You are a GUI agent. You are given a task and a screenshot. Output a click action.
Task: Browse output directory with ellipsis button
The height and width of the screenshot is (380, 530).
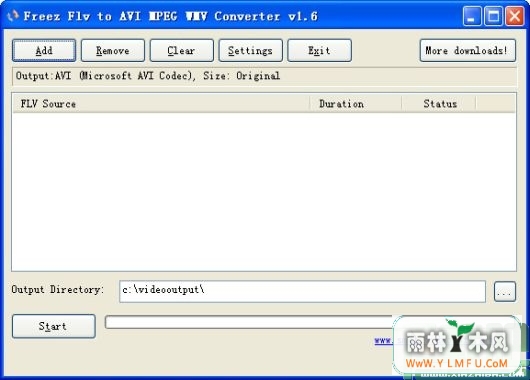[x=505, y=291]
